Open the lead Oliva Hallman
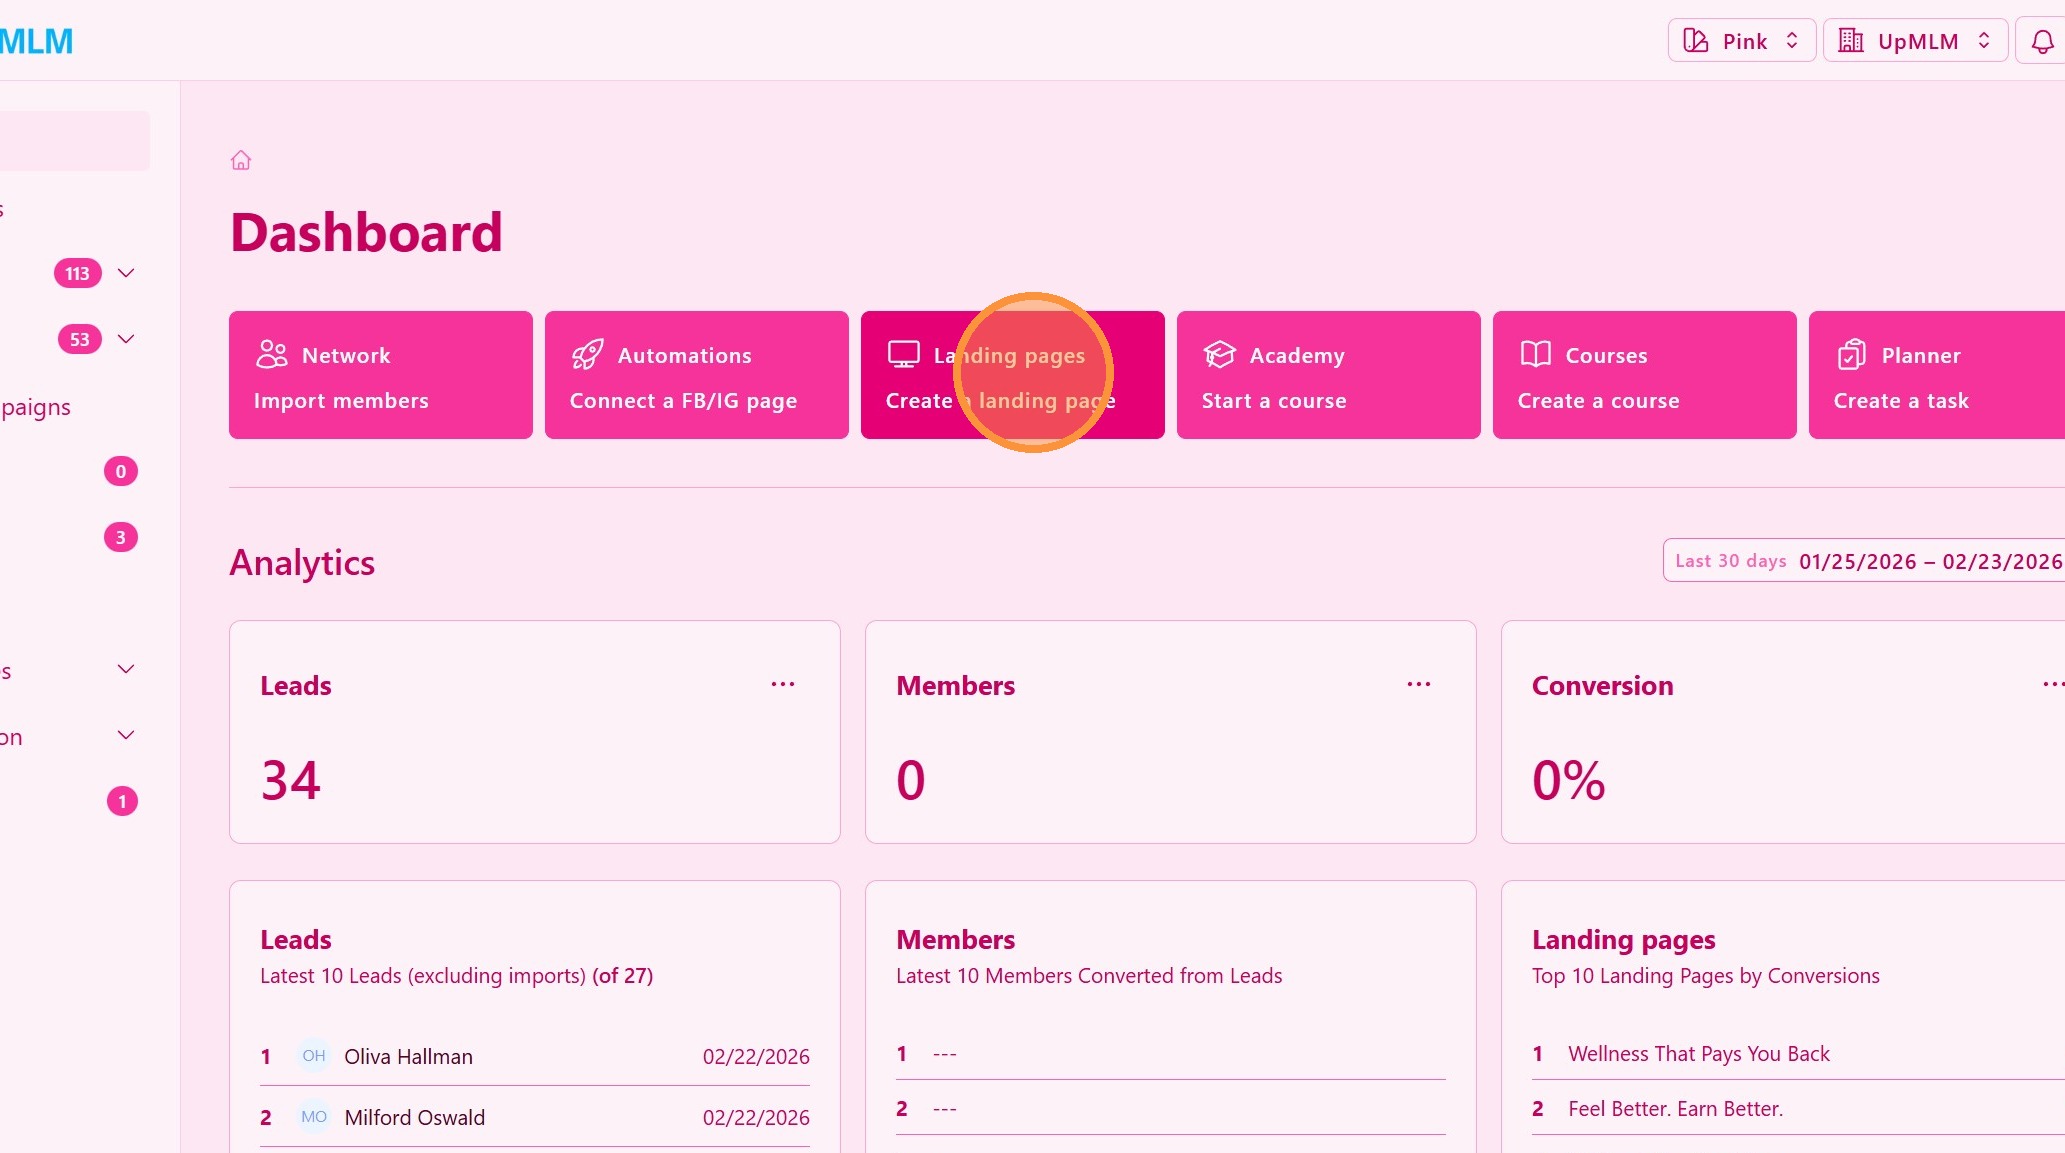The width and height of the screenshot is (2065, 1153). (x=408, y=1057)
